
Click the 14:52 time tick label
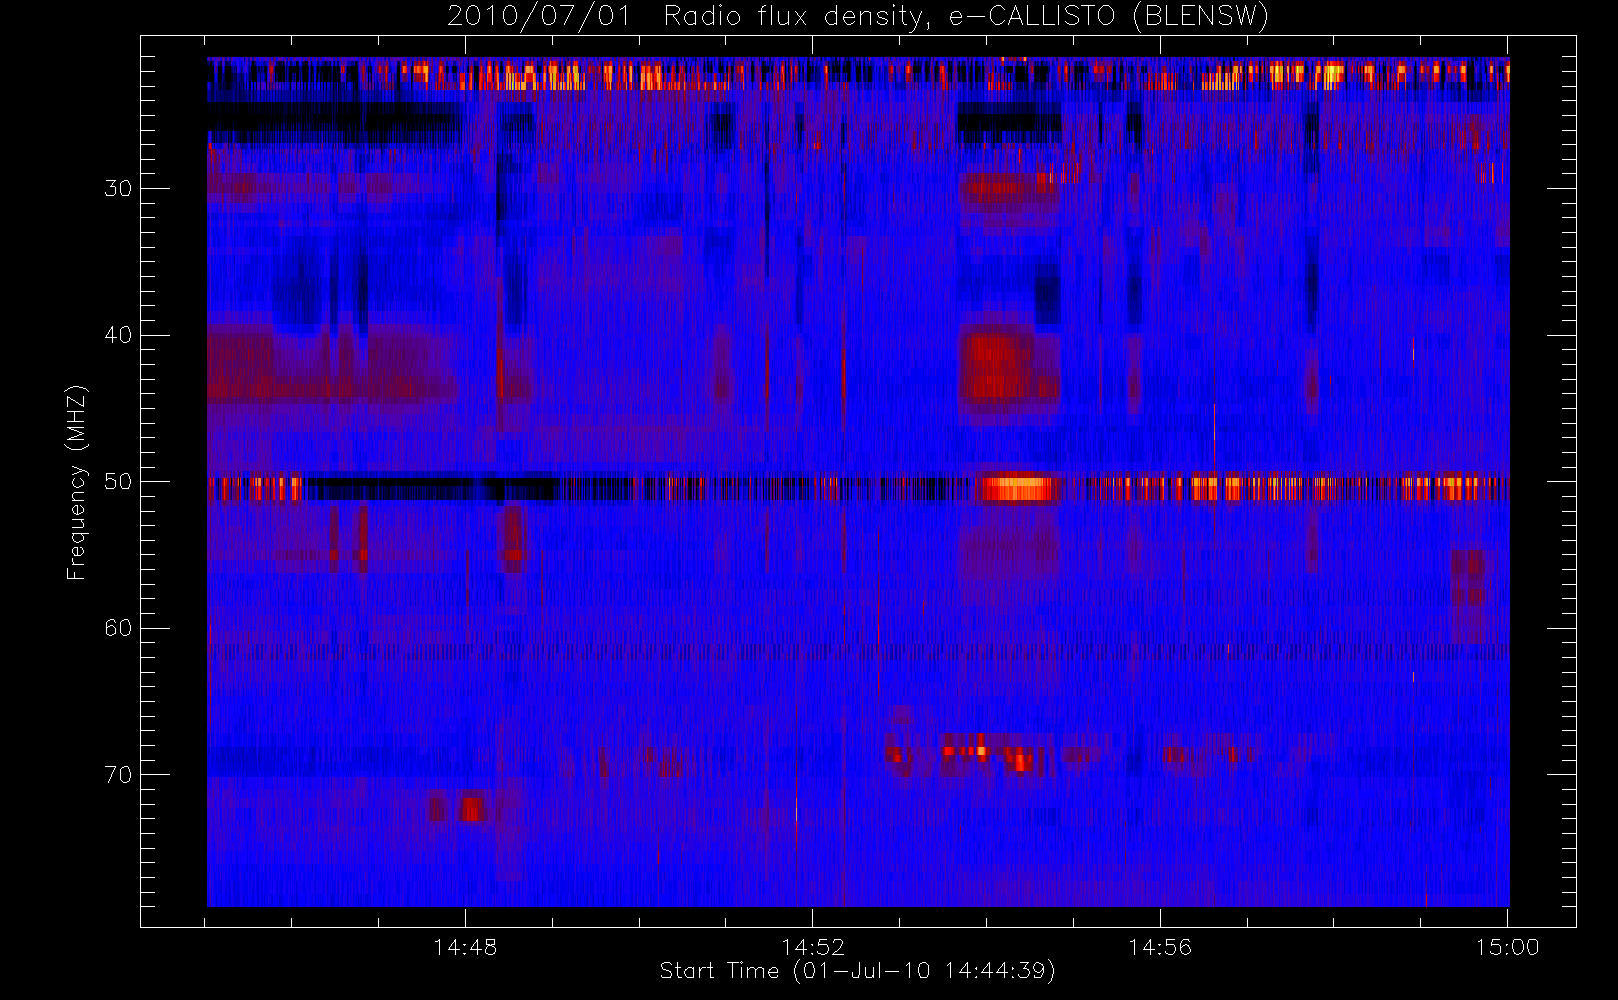click(812, 947)
